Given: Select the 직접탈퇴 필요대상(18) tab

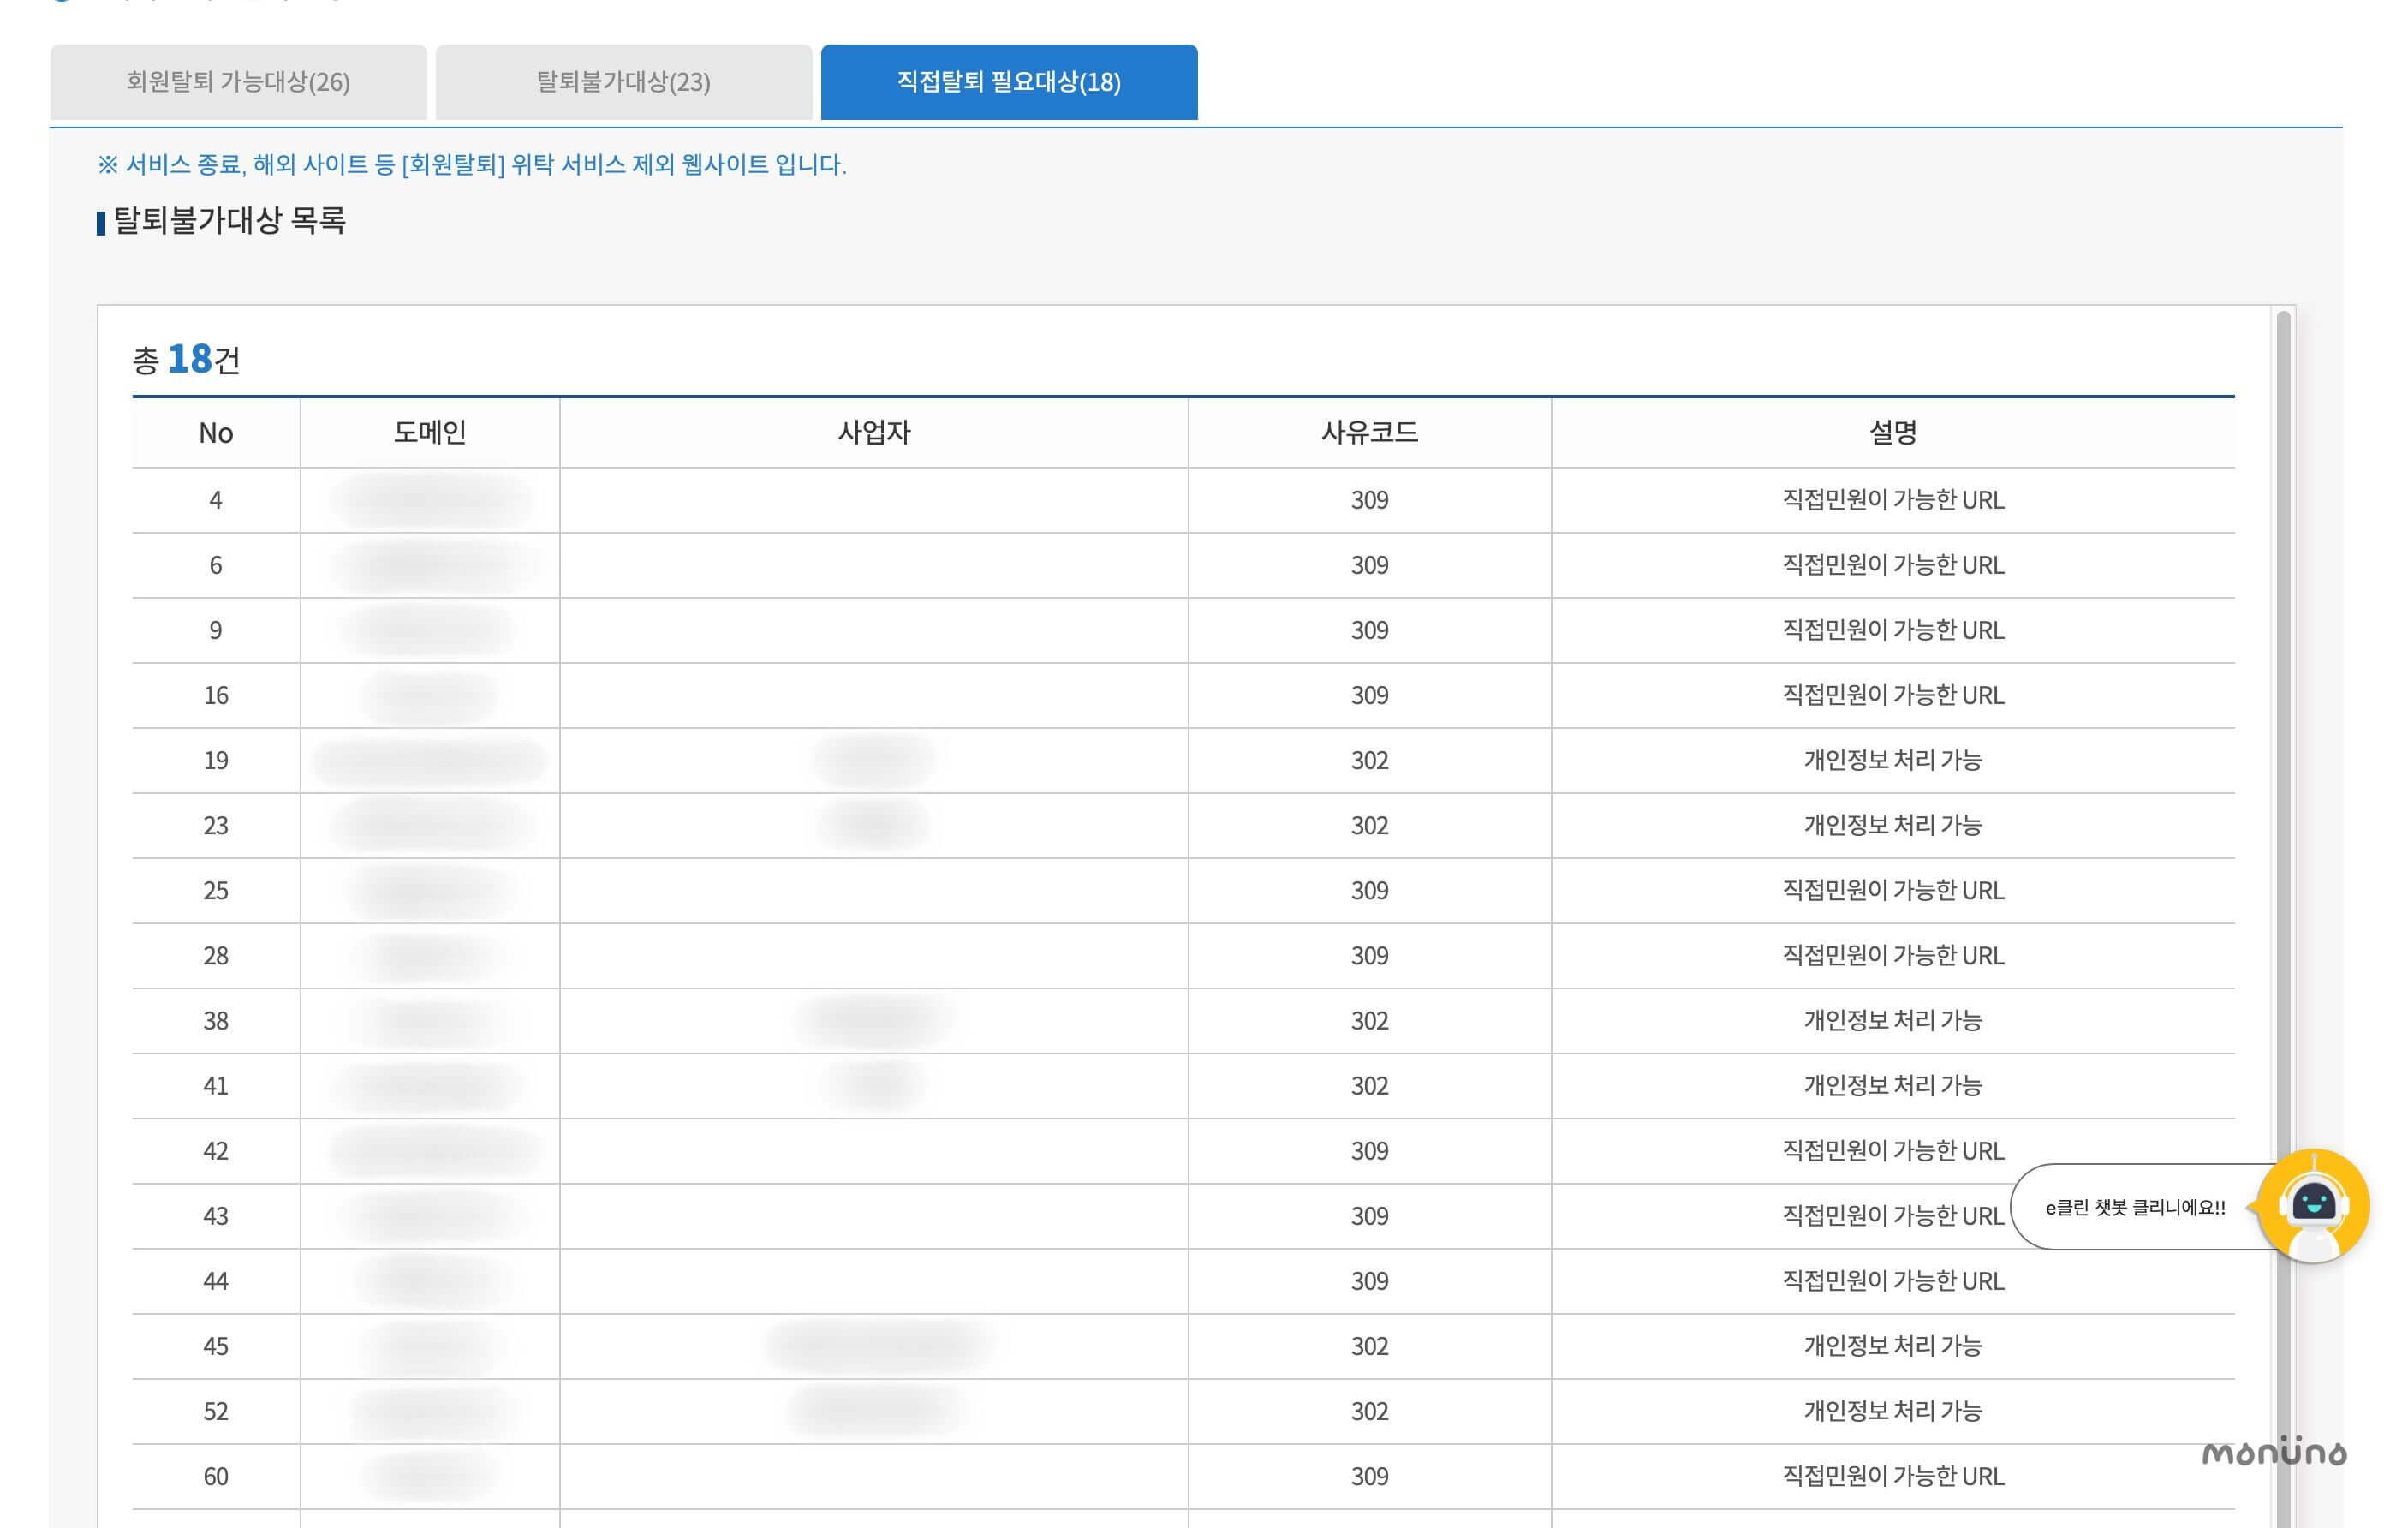Looking at the screenshot, I should pos(1009,82).
